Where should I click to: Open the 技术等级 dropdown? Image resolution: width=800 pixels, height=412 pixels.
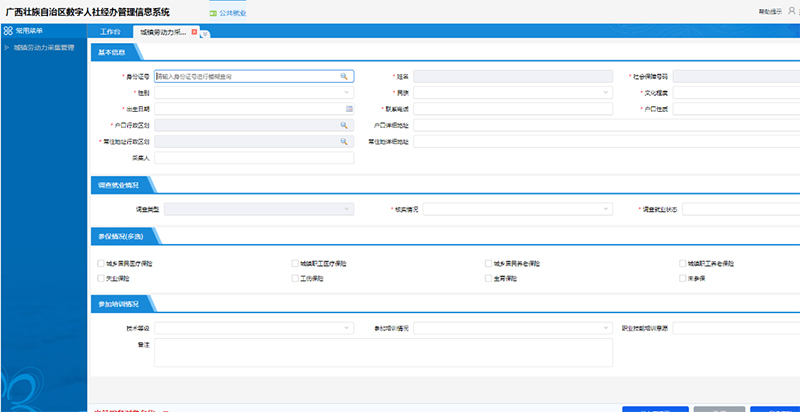(254, 328)
